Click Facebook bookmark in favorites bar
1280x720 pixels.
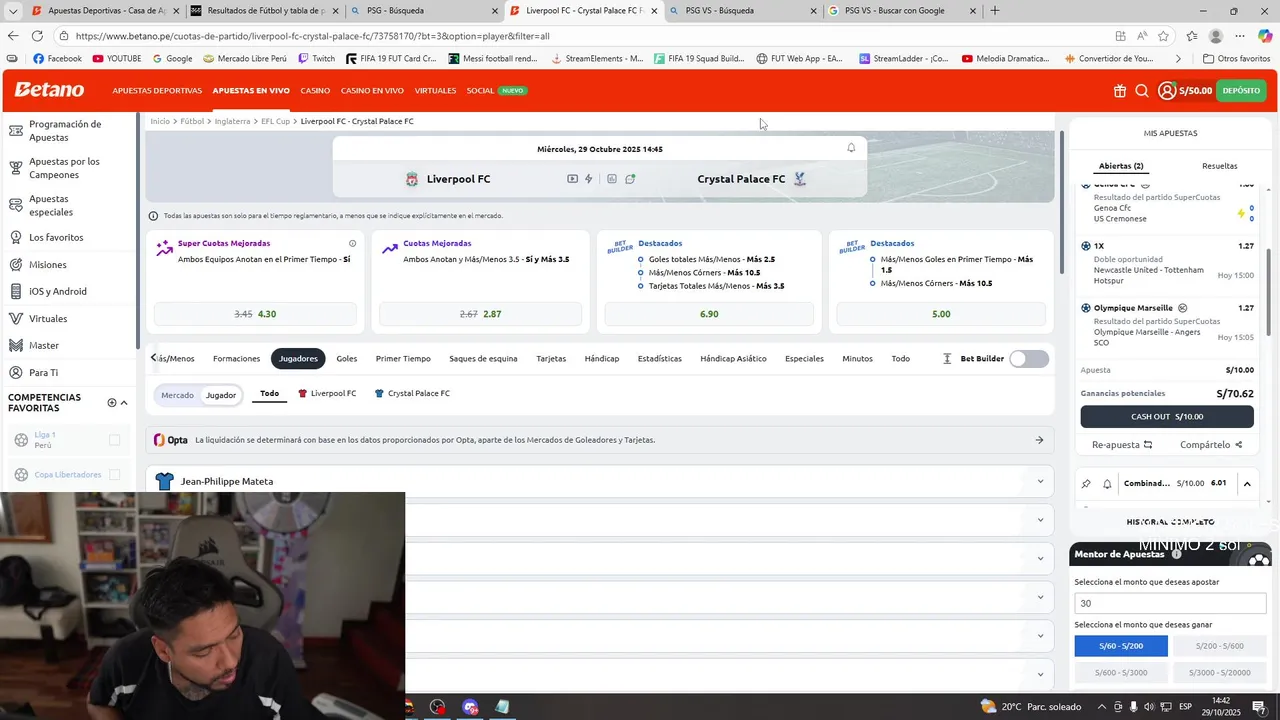click(57, 59)
